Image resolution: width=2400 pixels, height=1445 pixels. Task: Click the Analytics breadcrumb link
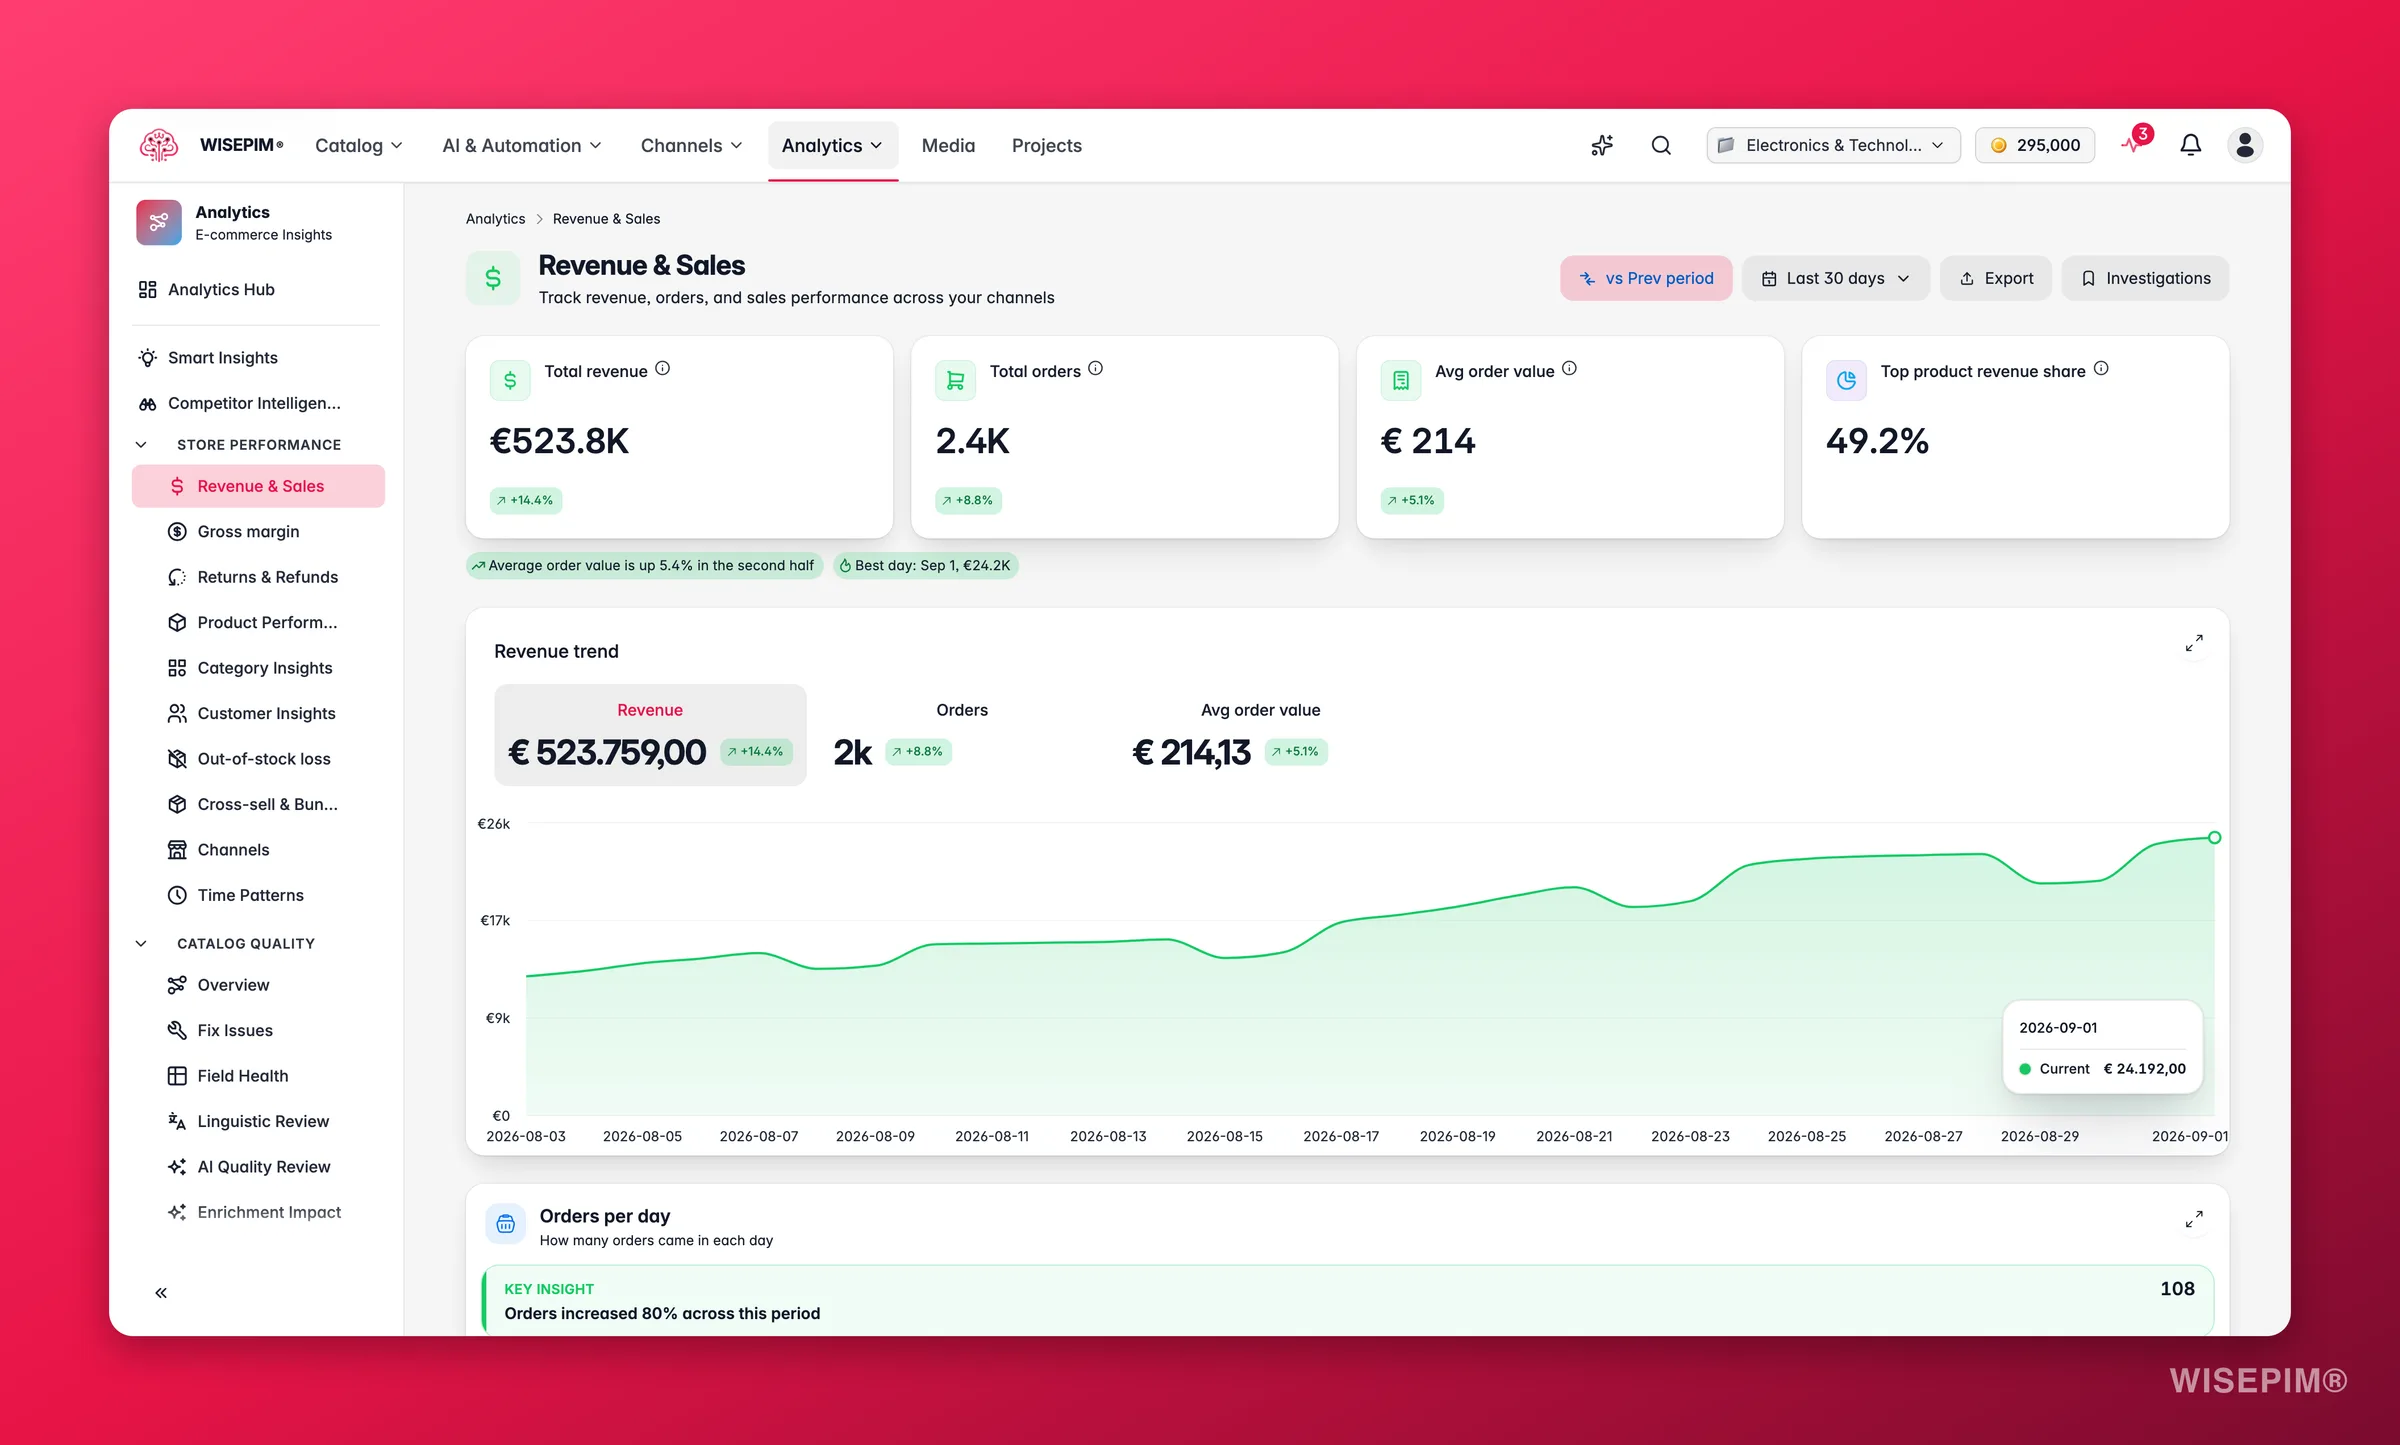click(x=495, y=219)
